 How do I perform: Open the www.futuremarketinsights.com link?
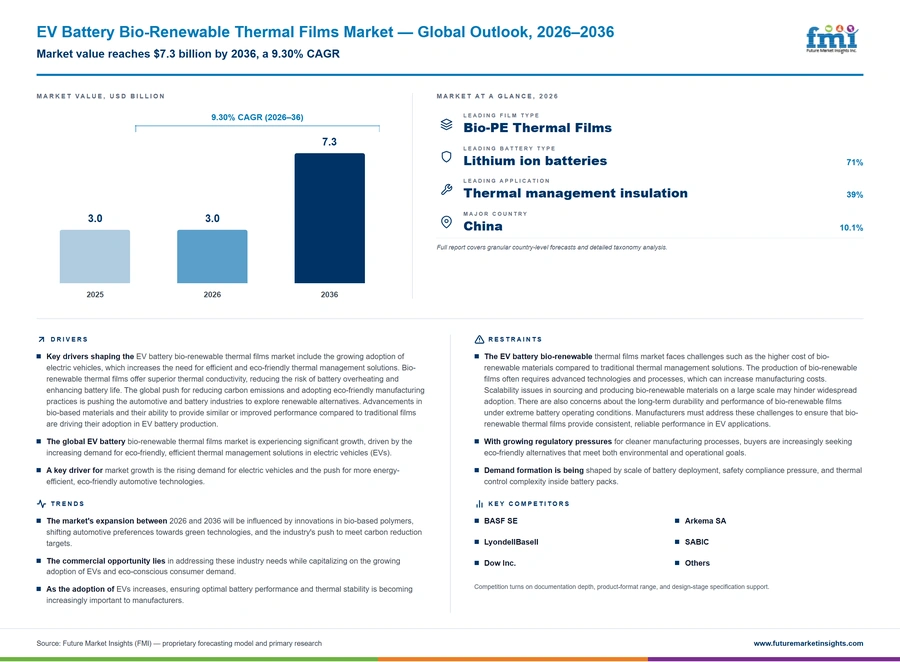(x=808, y=643)
